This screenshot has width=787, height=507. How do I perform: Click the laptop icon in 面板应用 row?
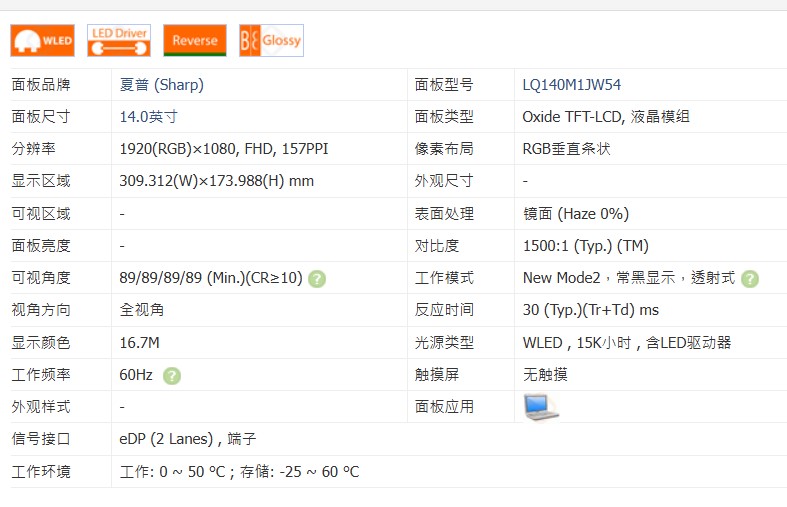(x=541, y=407)
